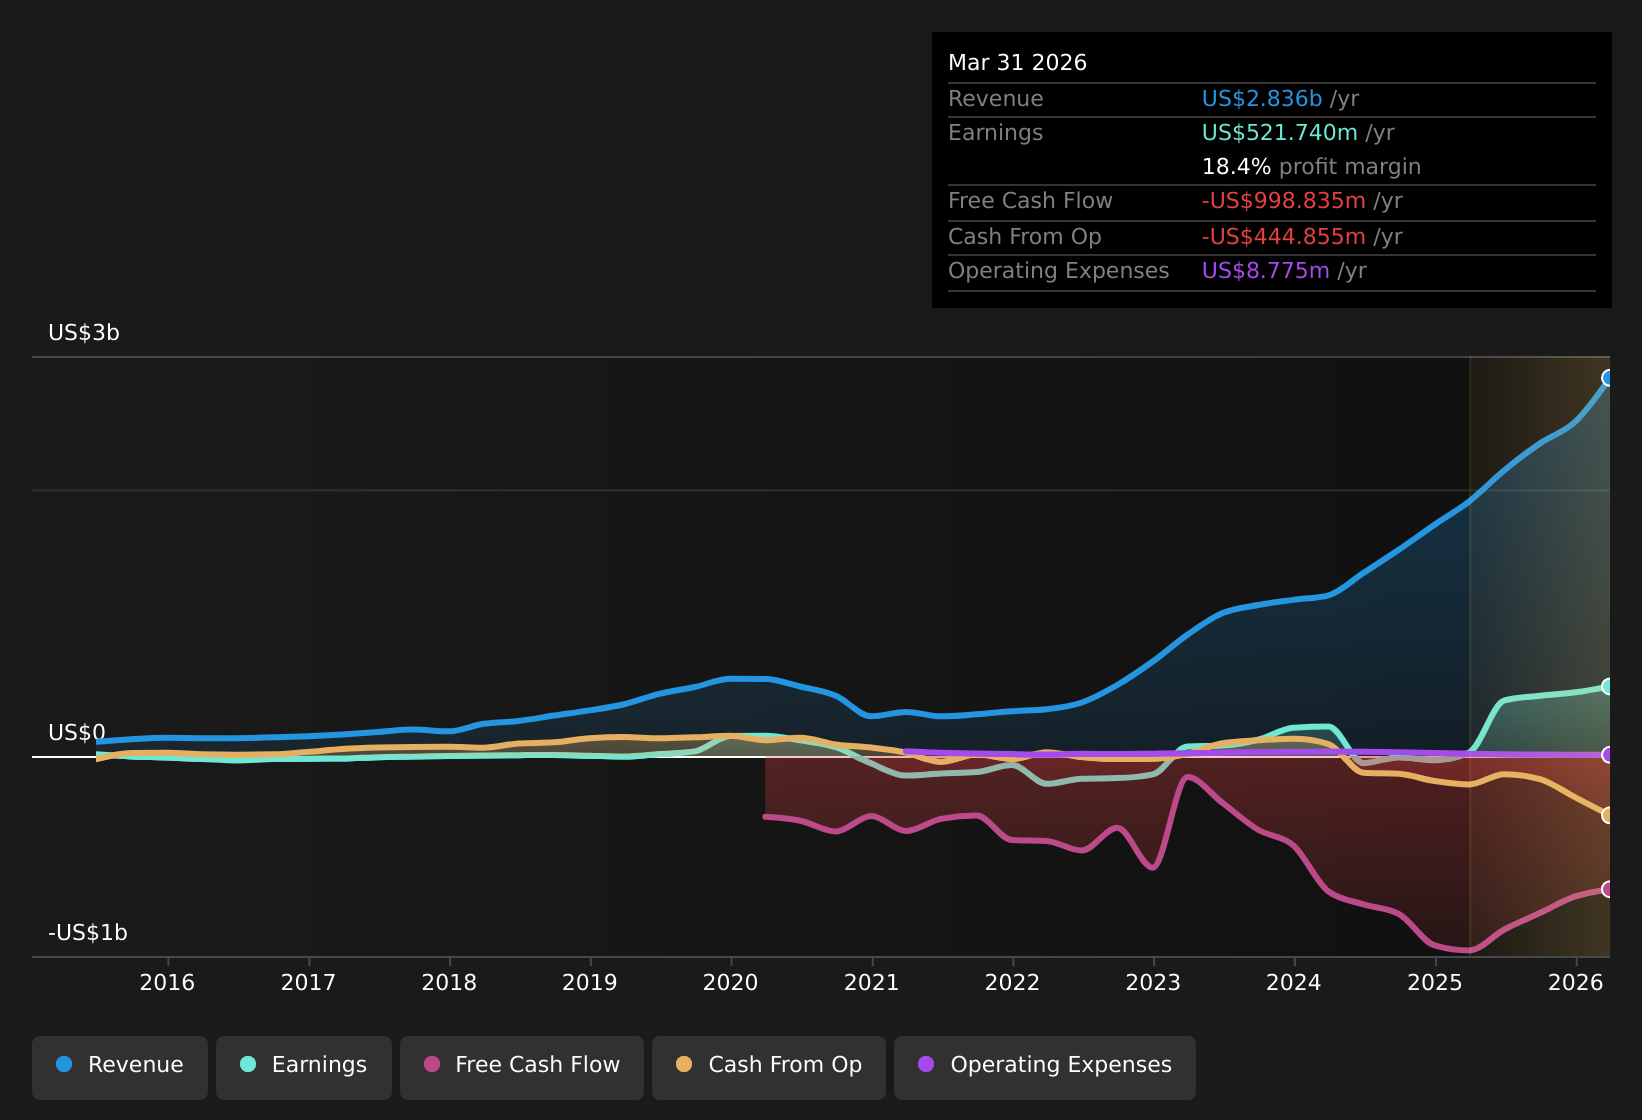This screenshot has width=1642, height=1120.
Task: Click the -US$998.835m free cash flow value
Action: coord(1284,201)
